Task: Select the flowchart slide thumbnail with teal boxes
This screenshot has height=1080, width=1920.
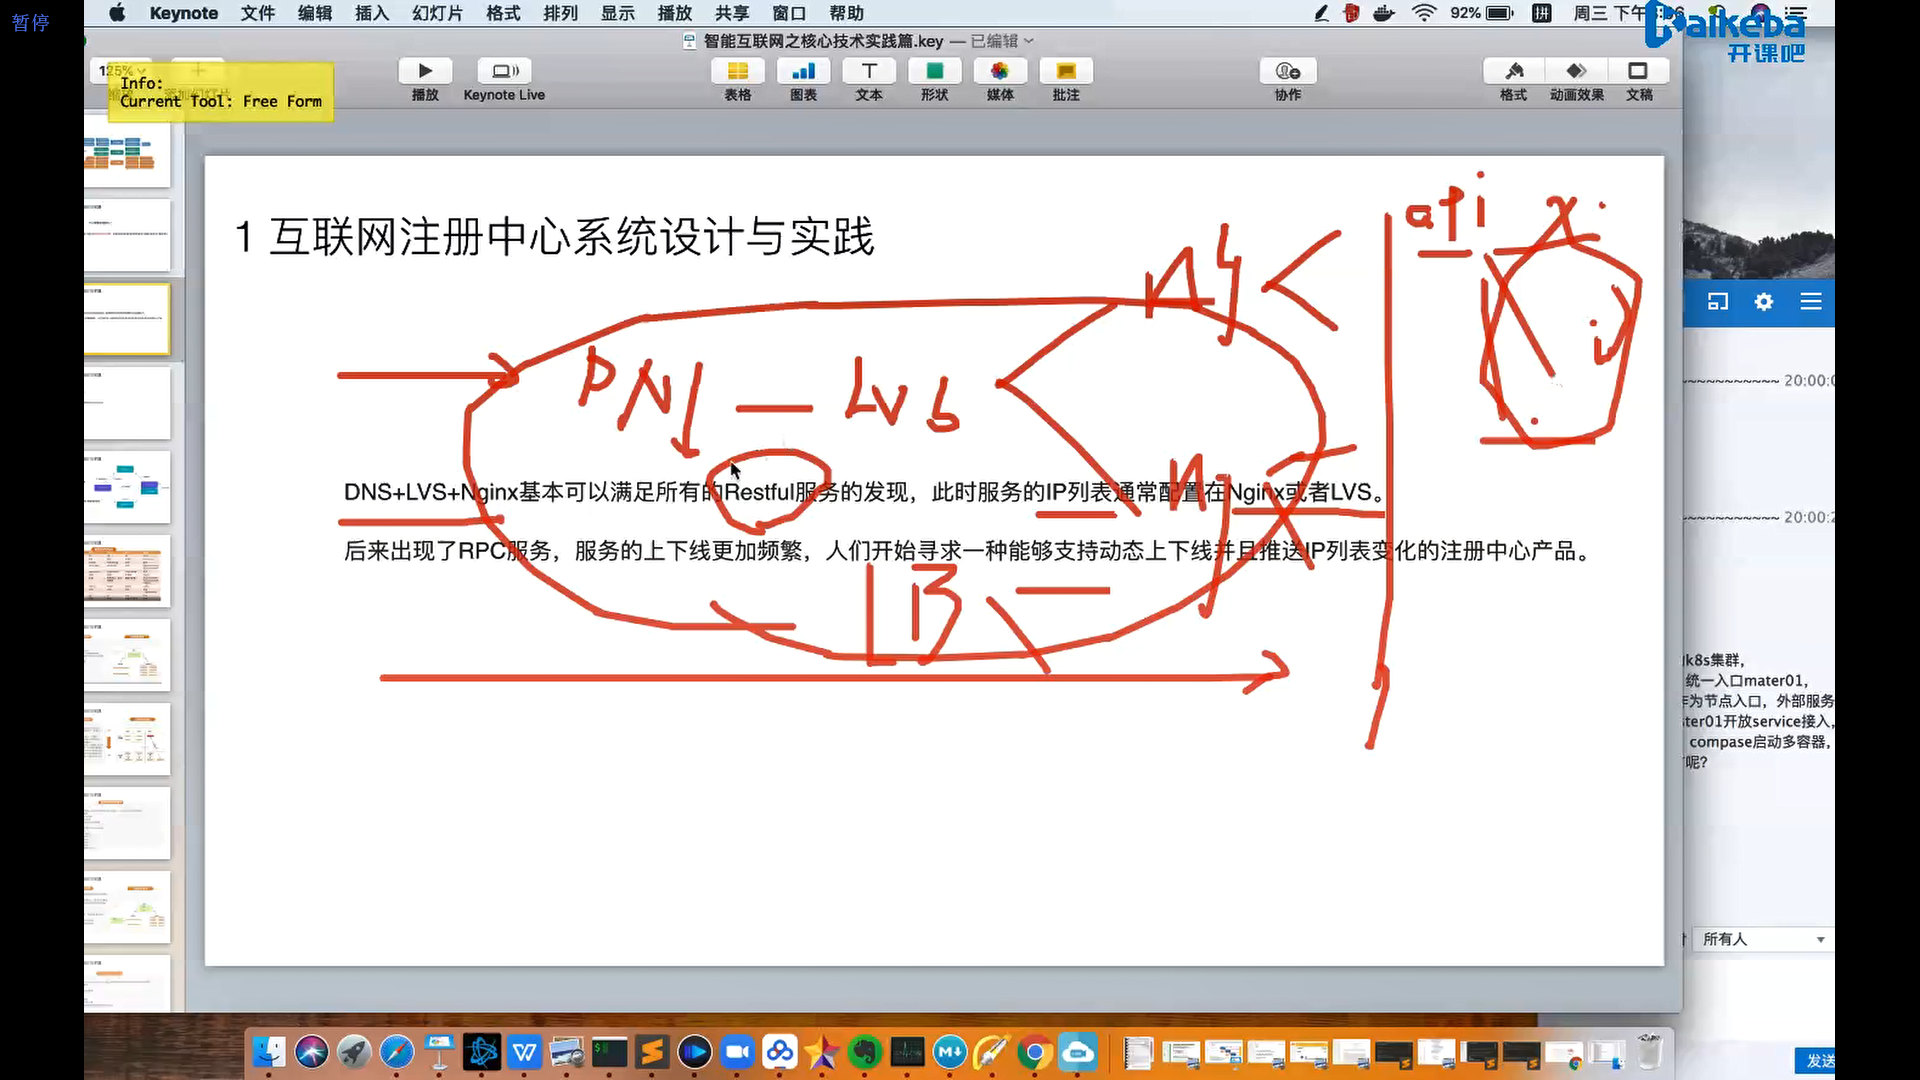Action: pos(127,487)
